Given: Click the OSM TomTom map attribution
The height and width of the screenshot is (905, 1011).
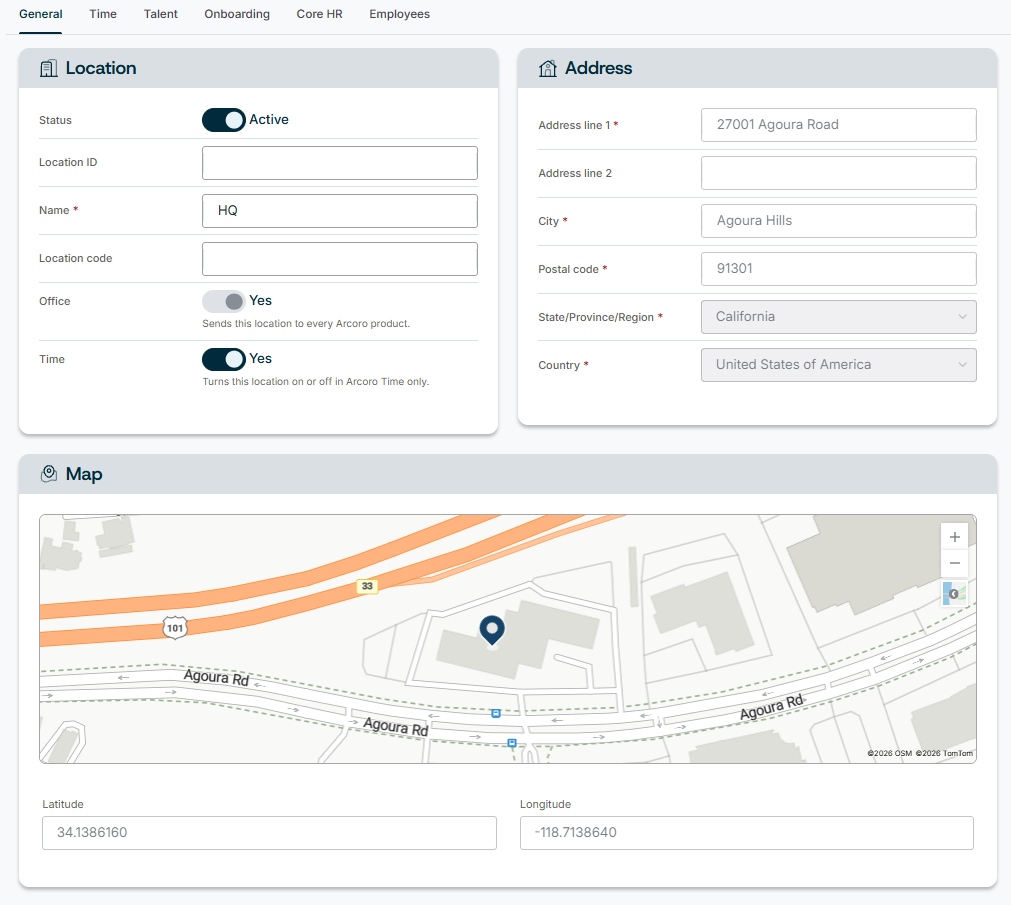Looking at the screenshot, I should pos(919,753).
